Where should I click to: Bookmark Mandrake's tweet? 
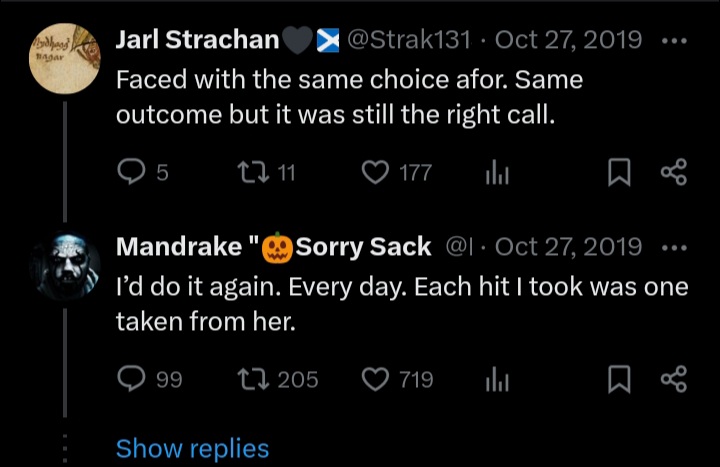619,379
